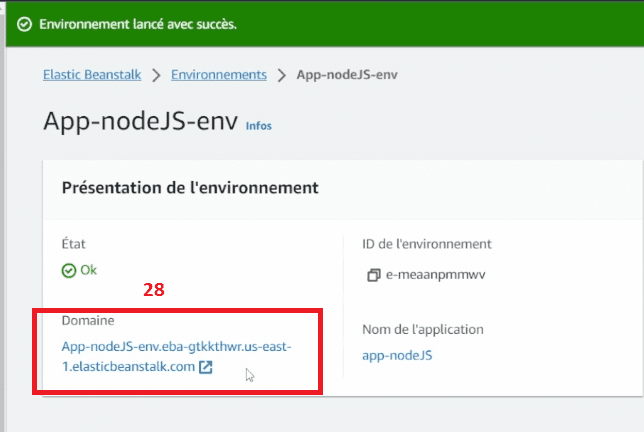Image resolution: width=644 pixels, height=432 pixels.
Task: Click the external link icon after domain
Action: pyautogui.click(x=206, y=367)
